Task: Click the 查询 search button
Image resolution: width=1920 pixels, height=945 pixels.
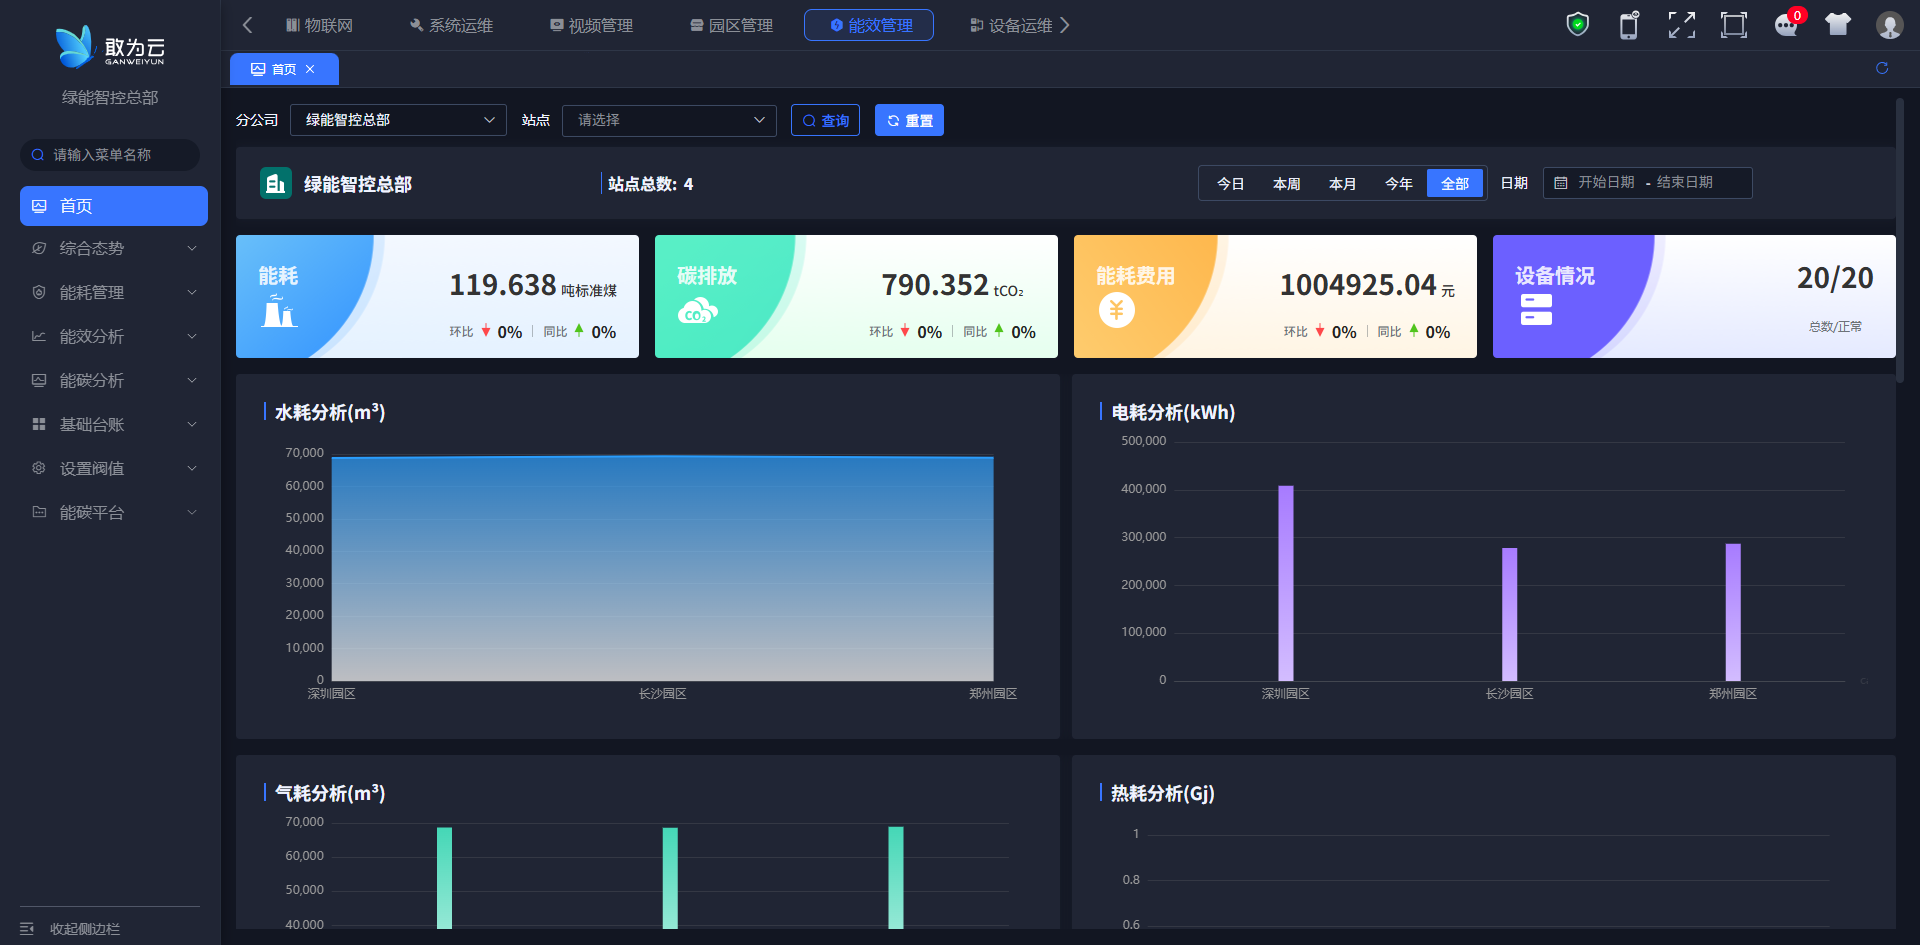Action: coord(825,120)
